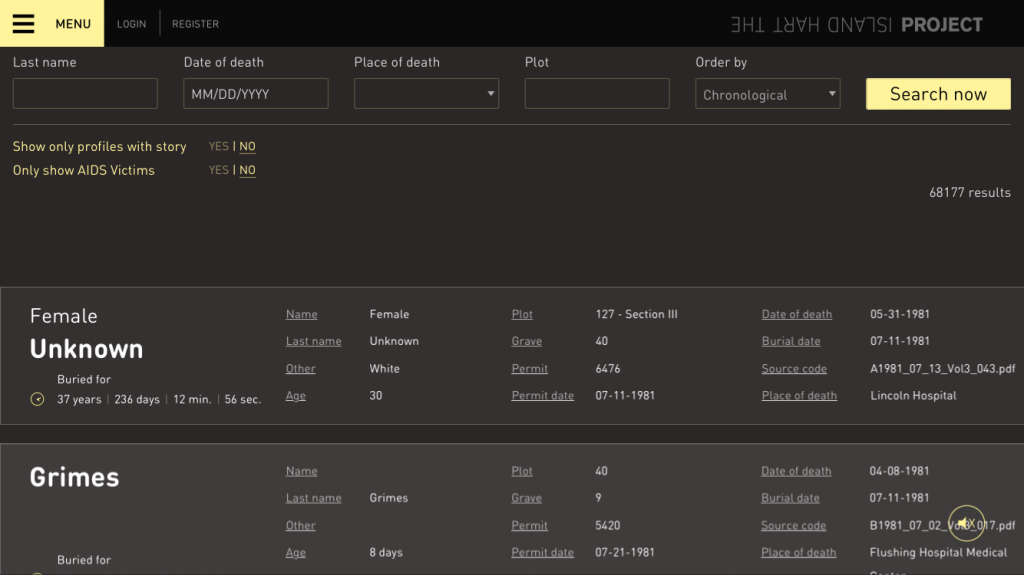Expand the Order by Chronological dropdown
The width and height of the screenshot is (1024, 575).
tap(767, 95)
